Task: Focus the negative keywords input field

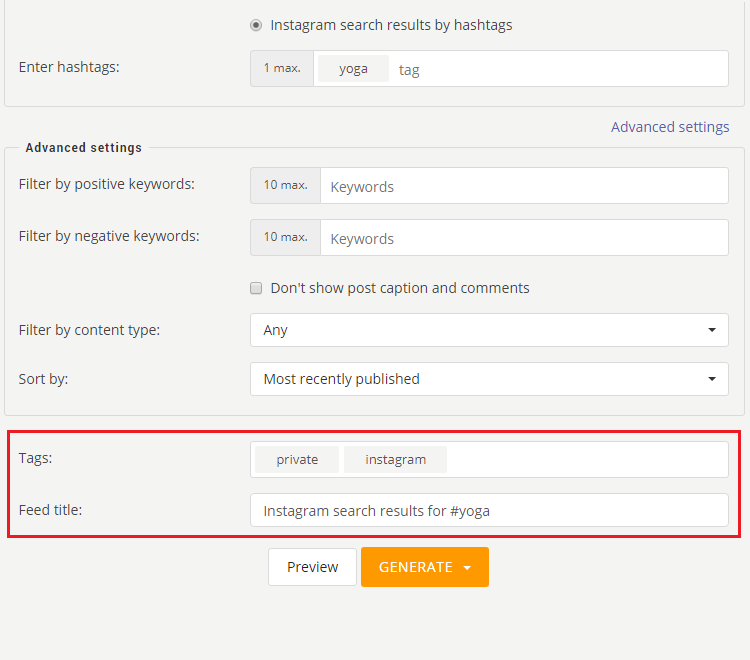Action: click(524, 238)
